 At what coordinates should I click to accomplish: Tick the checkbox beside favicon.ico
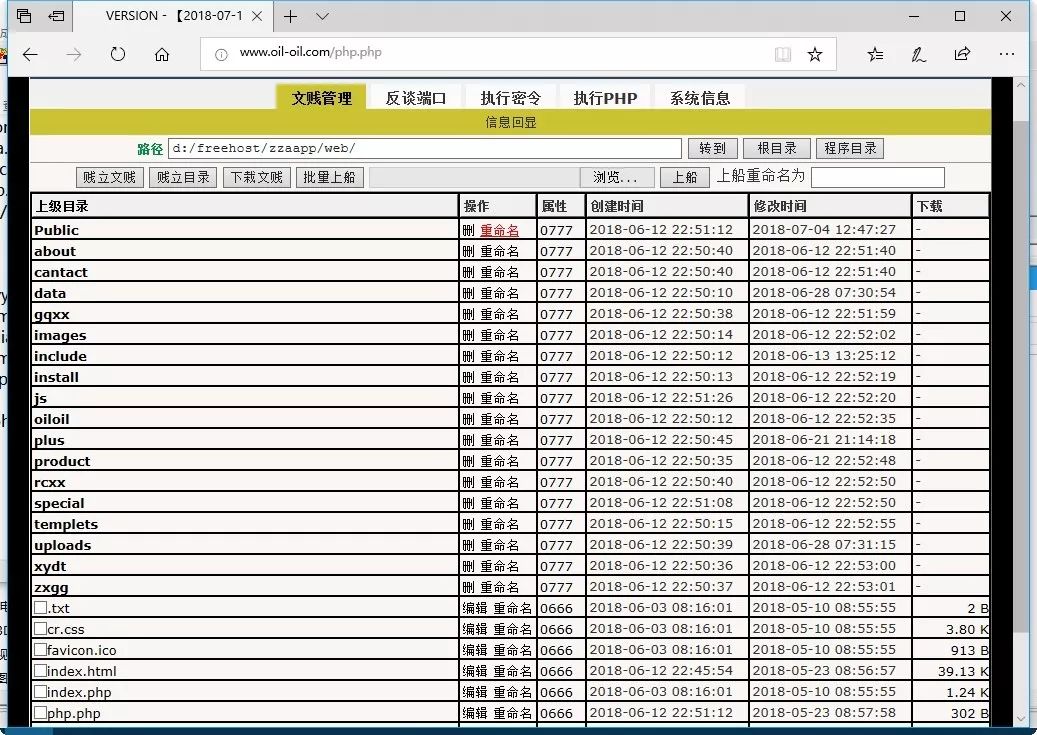click(40, 650)
